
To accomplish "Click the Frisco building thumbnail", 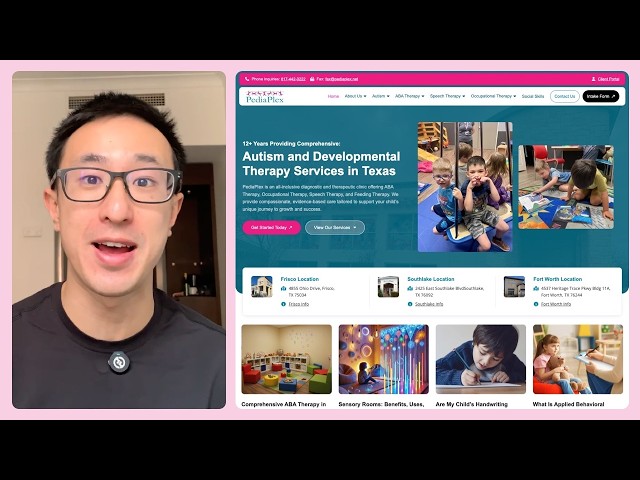I will [262, 287].
